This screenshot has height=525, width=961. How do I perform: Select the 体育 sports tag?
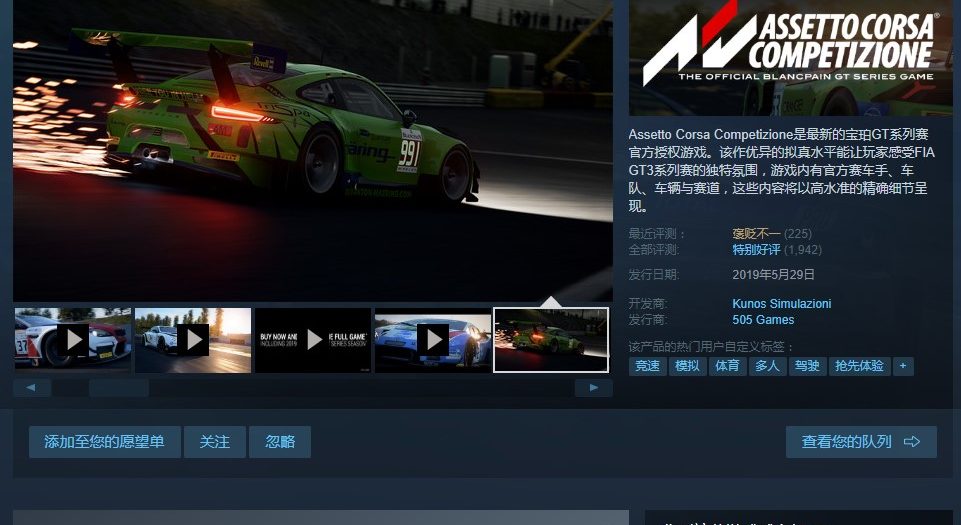tap(727, 366)
